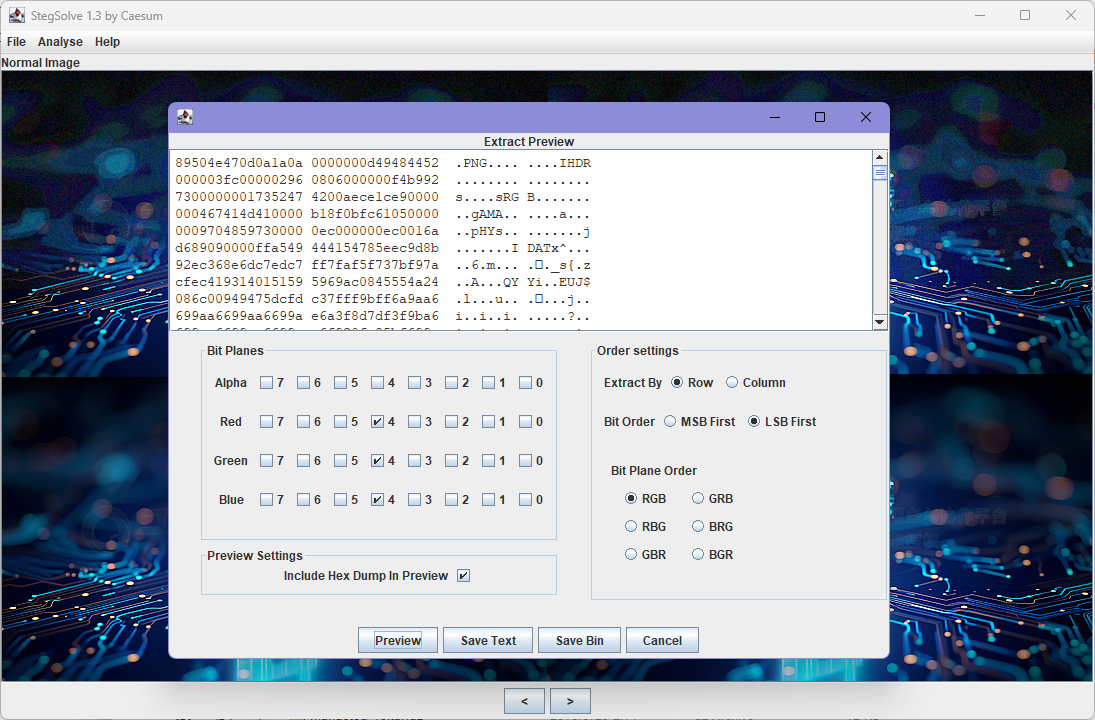Viewport: 1095px width, 720px height.
Task: Open the Analyse menu
Action: 60,42
